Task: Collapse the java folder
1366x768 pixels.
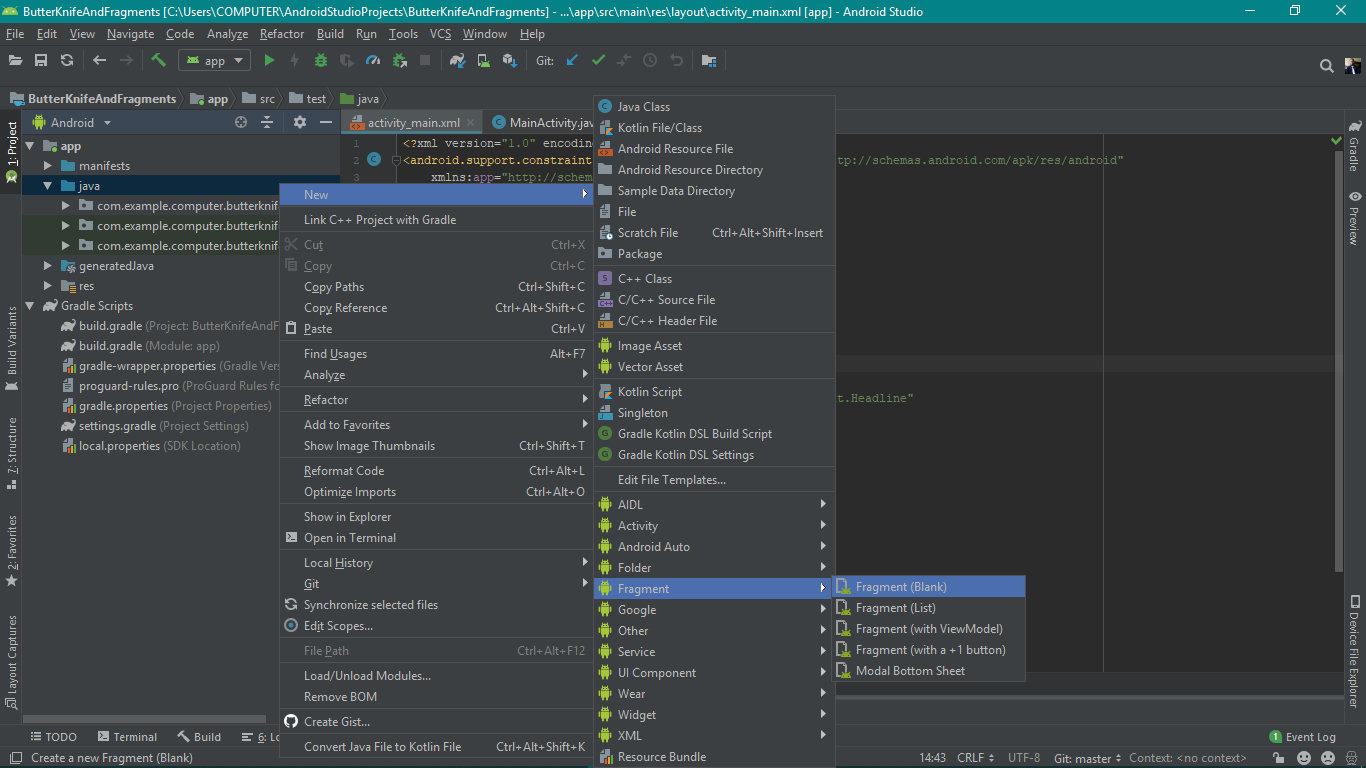Action: pos(47,186)
